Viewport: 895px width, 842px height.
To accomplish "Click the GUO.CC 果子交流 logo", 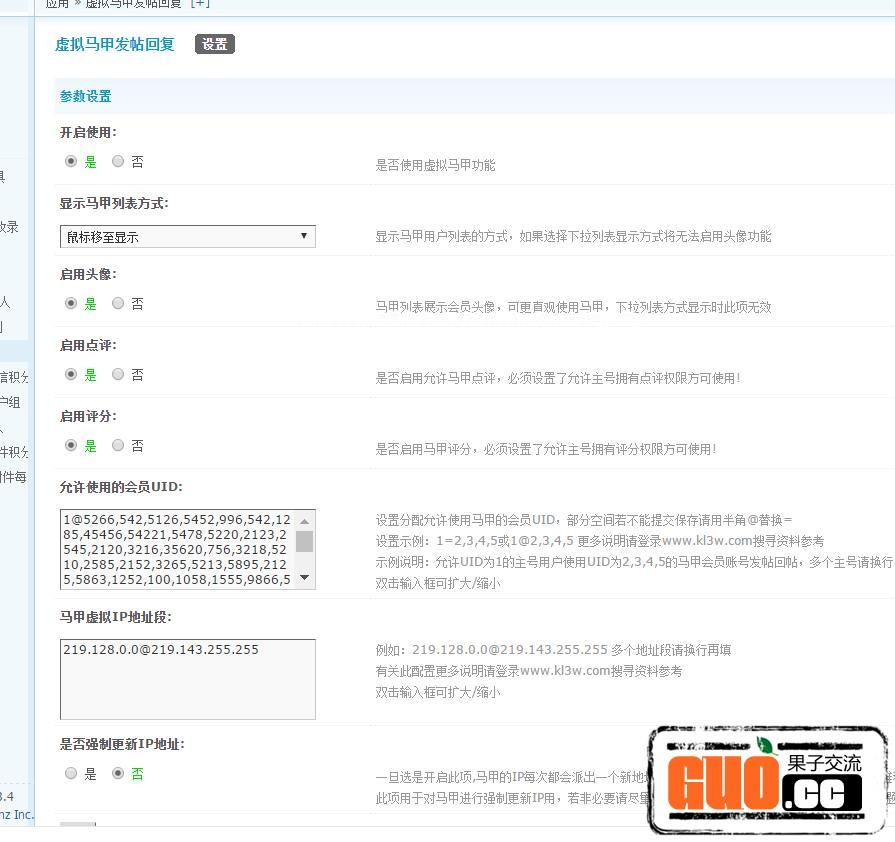I will [767, 780].
